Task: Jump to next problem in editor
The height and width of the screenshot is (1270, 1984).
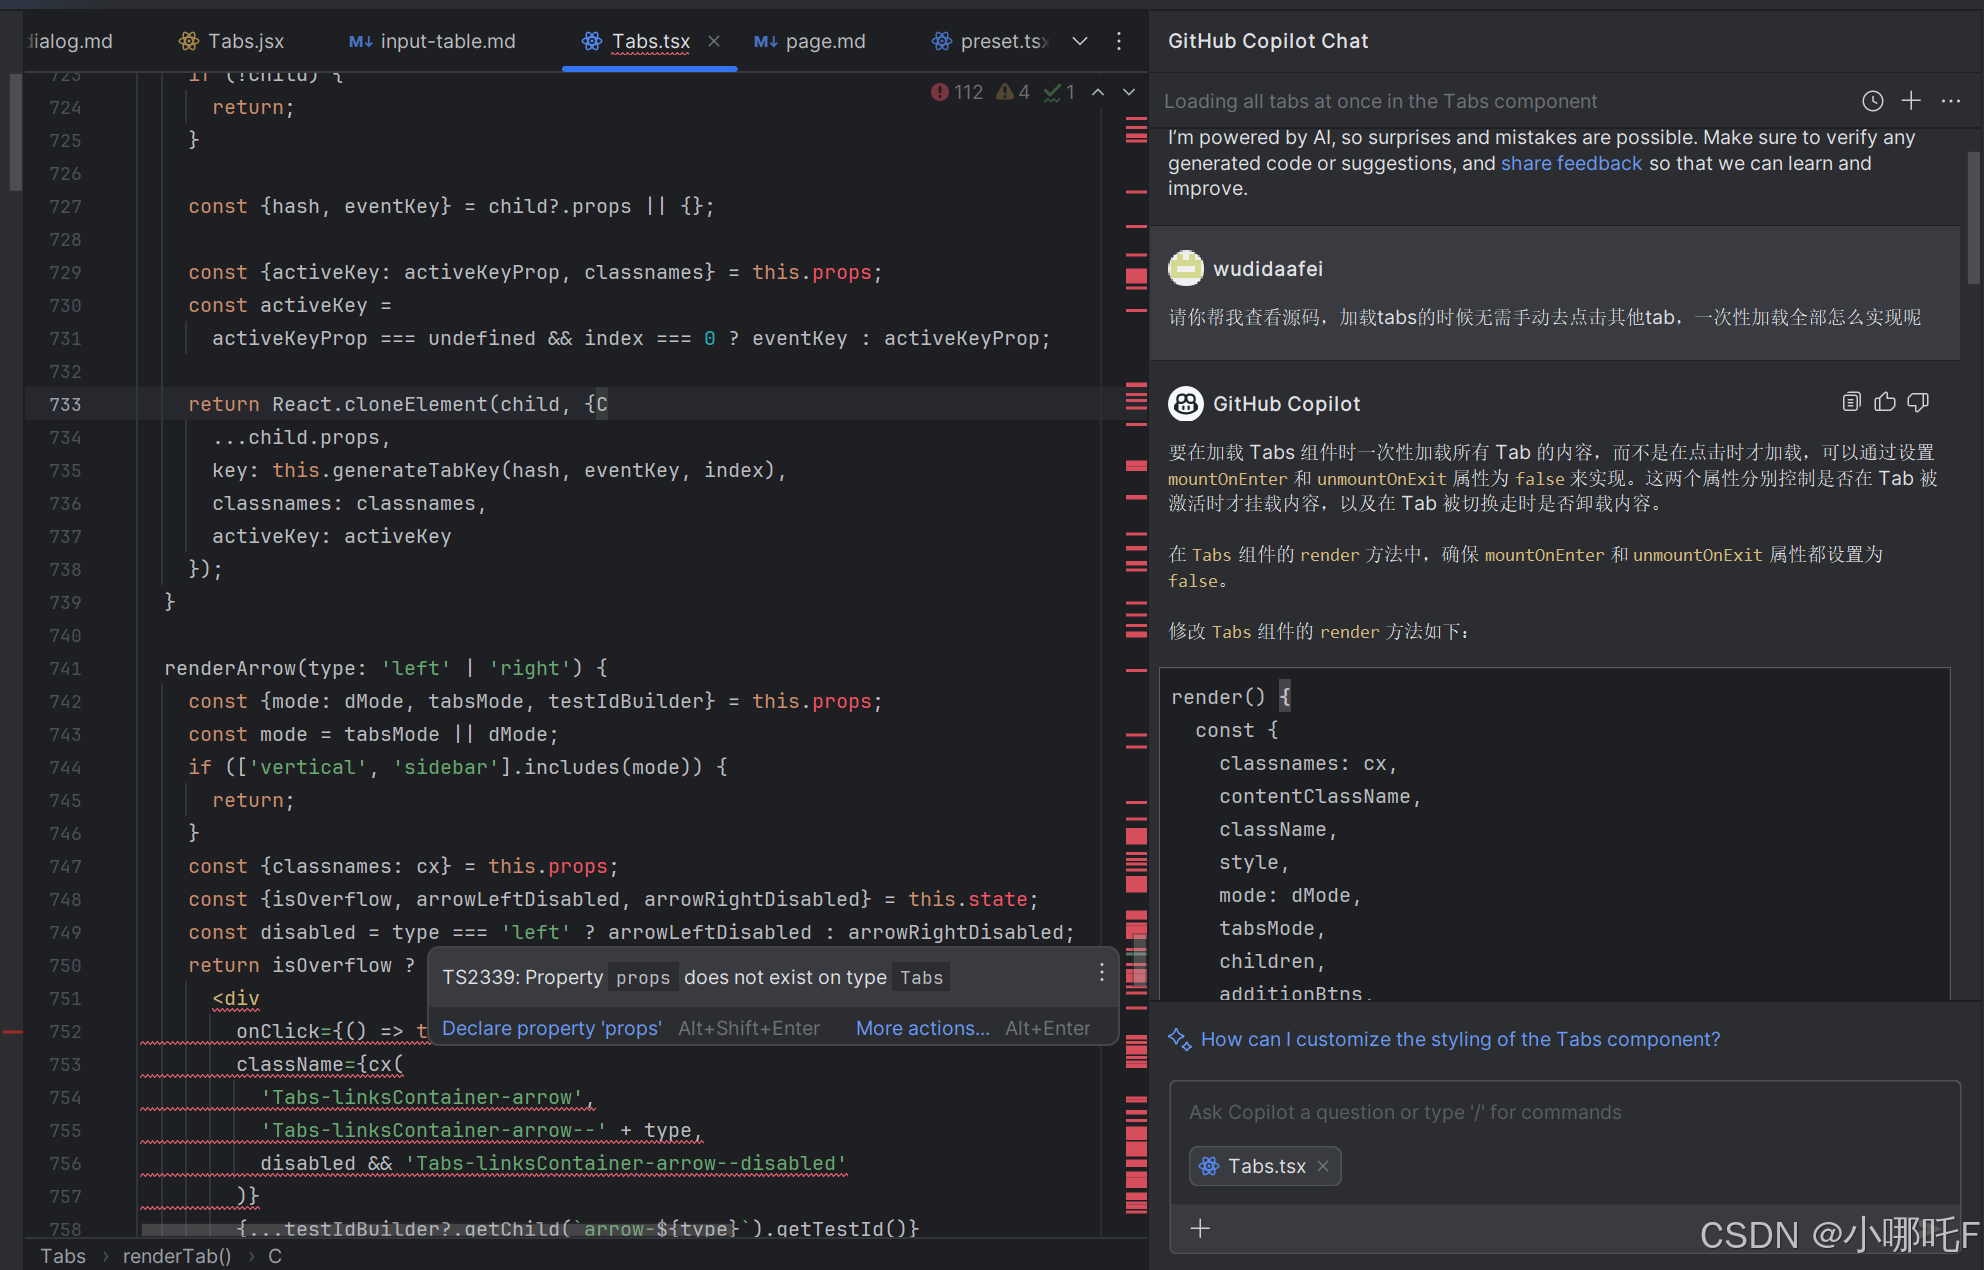Action: point(1129,91)
